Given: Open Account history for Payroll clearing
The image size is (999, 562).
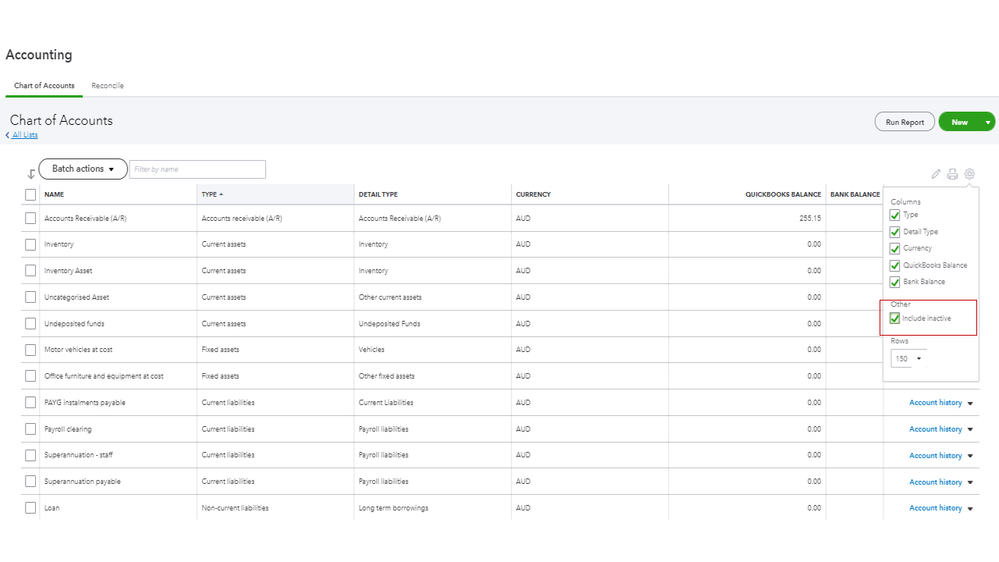Looking at the screenshot, I should coord(935,429).
